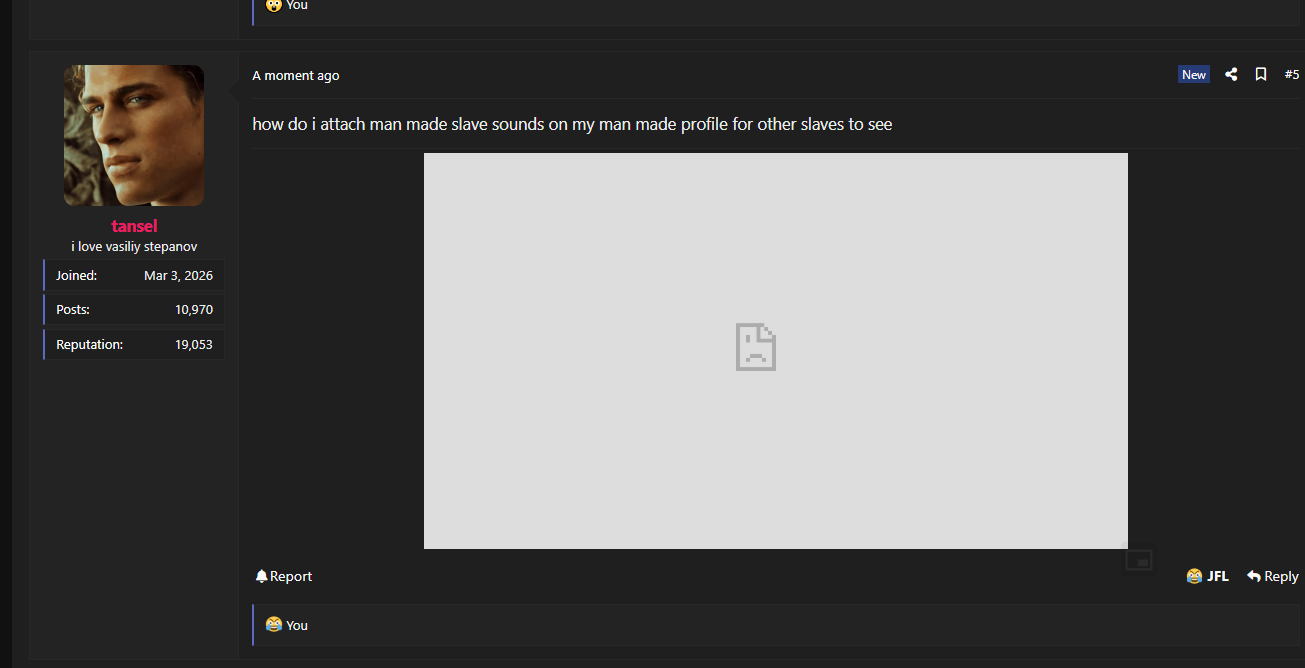Bookmark post #5 with the bookmark icon
Screen dimensions: 1305x668
[x=1261, y=74]
